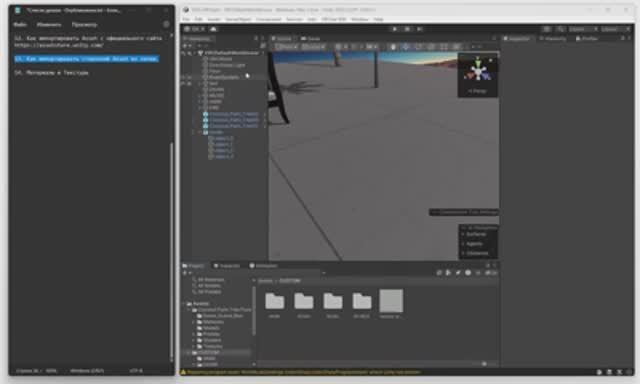Image resolution: width=640 pixels, height=384 pixels.
Task: Select the Transform tool
Action: pyautogui.click(x=457, y=47)
